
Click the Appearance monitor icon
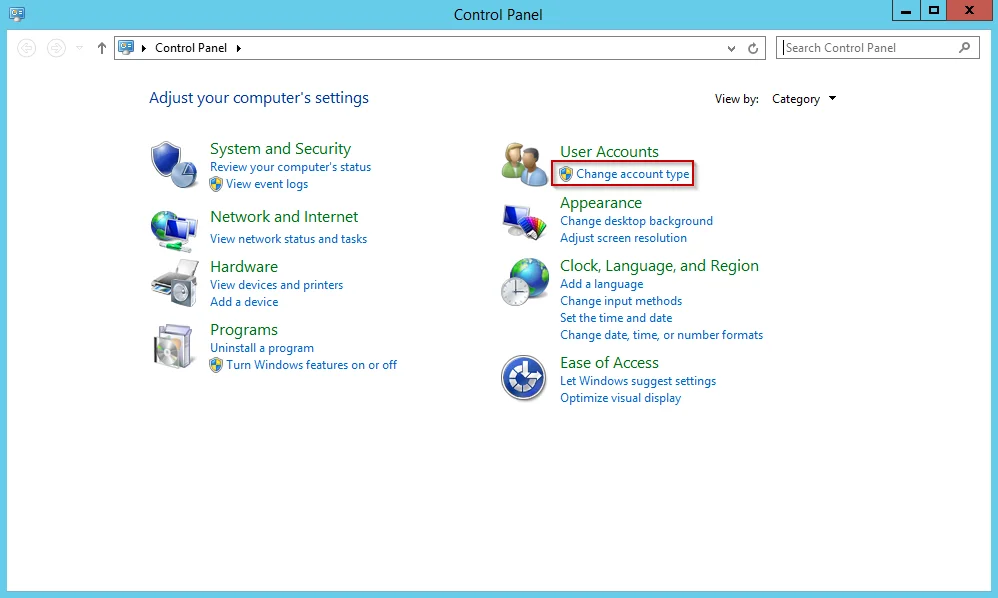coord(525,220)
